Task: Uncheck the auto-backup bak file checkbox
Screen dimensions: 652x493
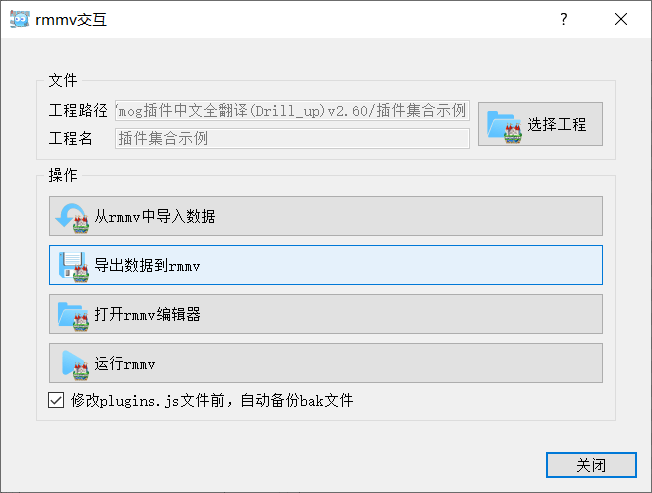Action: click(56, 401)
